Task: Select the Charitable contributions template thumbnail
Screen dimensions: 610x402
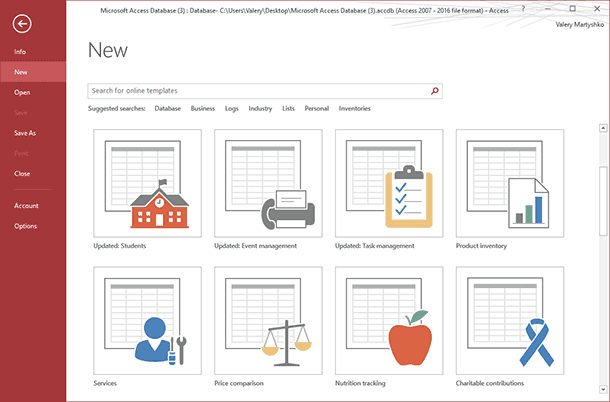Action: point(510,321)
